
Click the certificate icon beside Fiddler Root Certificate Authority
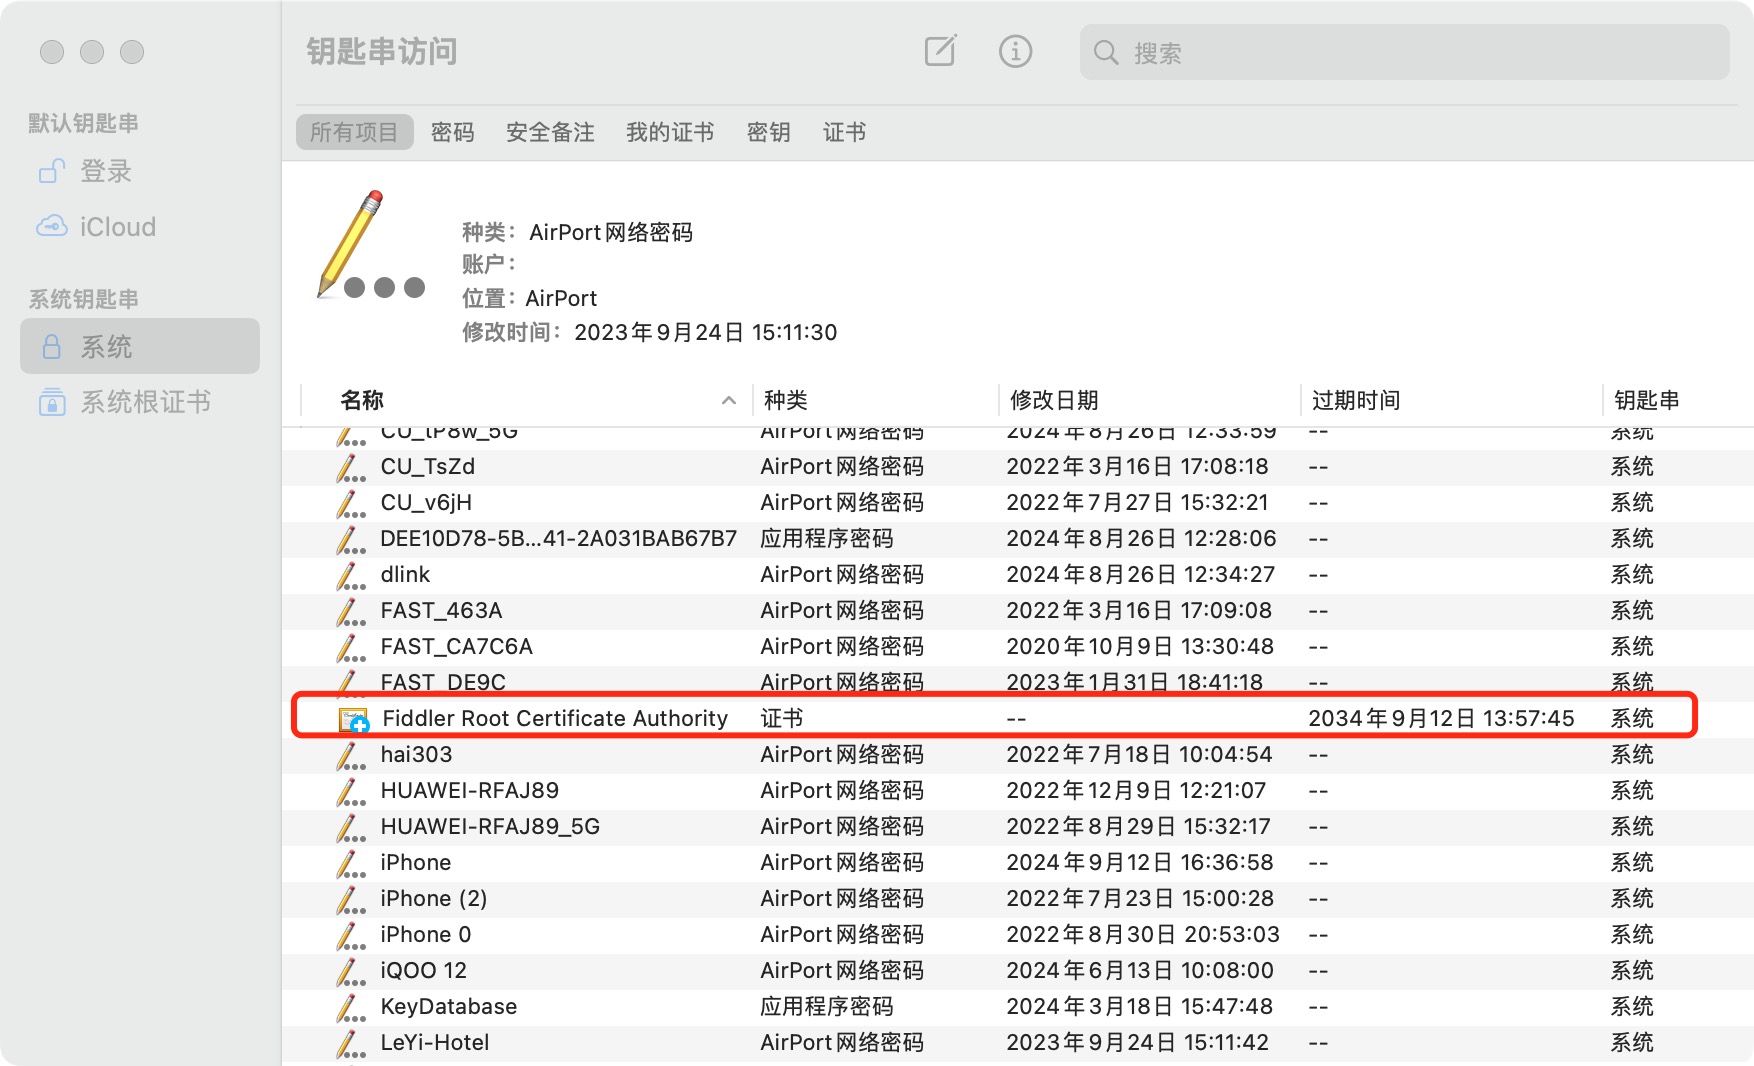pyautogui.click(x=352, y=717)
